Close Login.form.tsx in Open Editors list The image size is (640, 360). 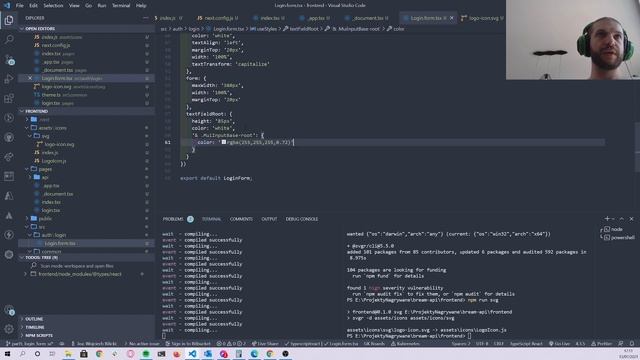[30, 78]
